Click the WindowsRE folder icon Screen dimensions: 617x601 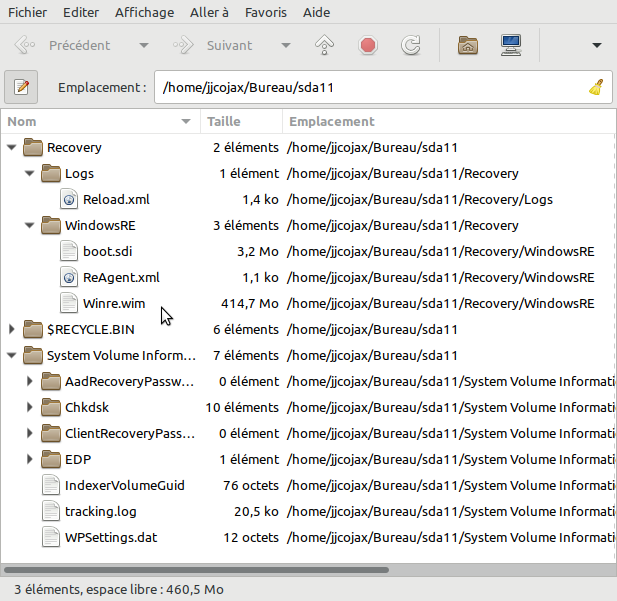(51, 225)
